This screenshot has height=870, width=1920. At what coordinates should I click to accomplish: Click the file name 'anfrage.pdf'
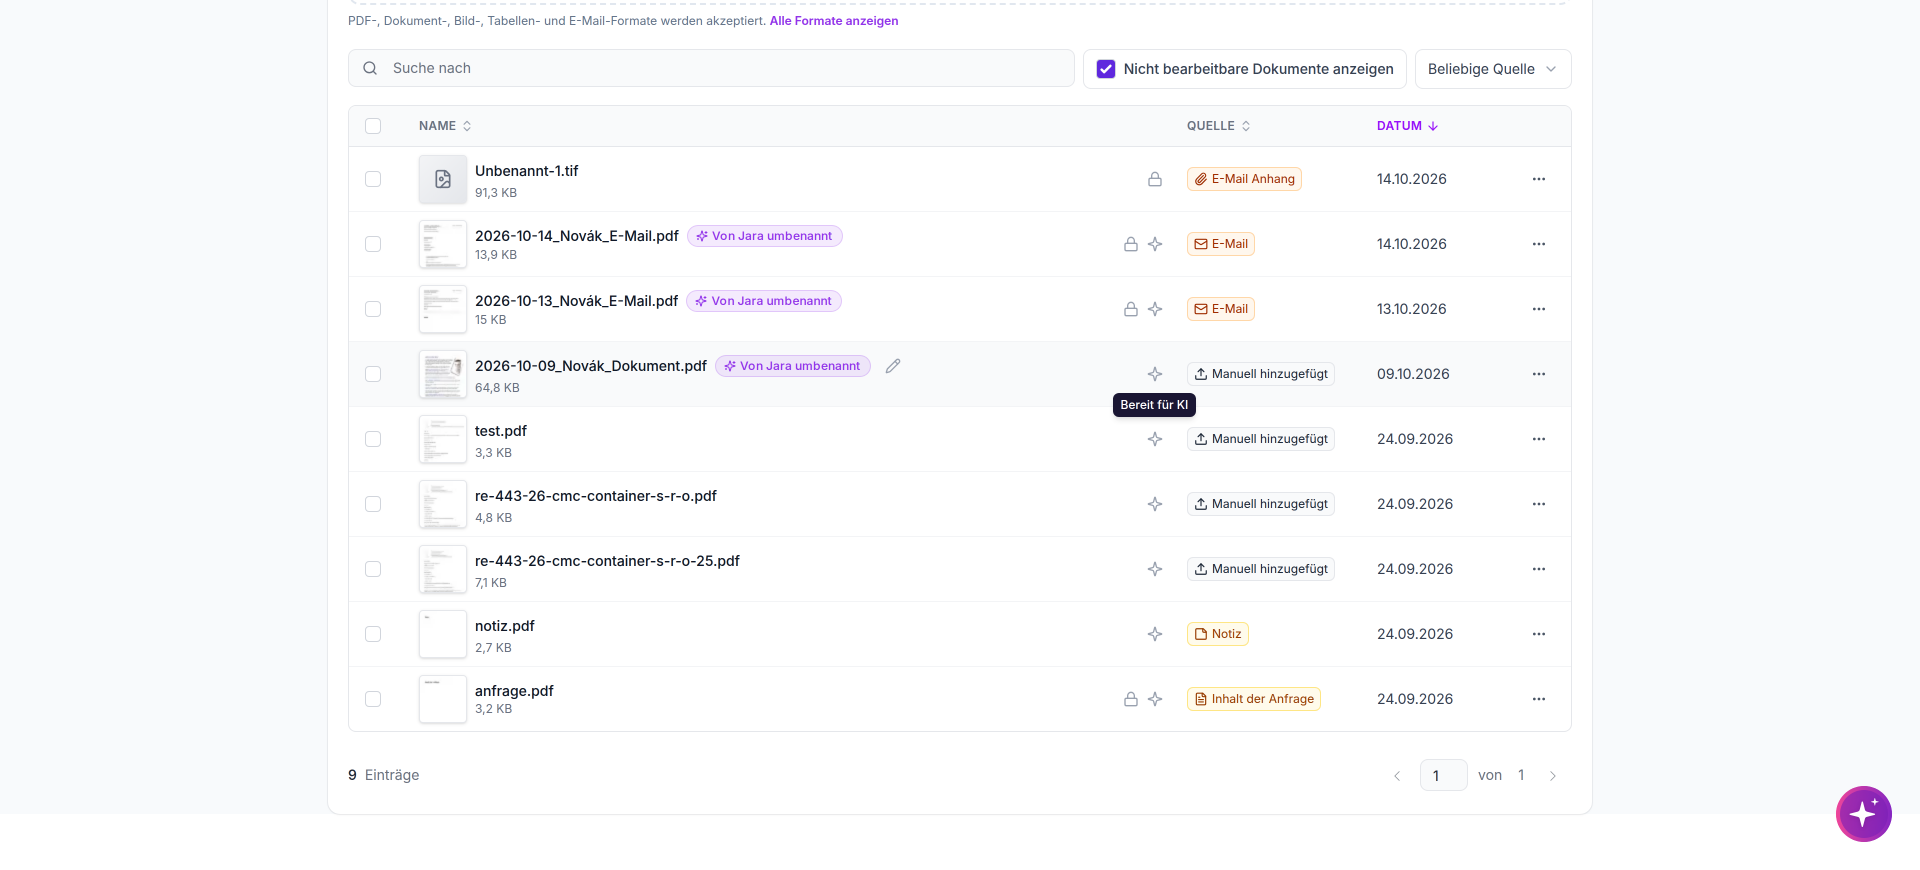(514, 691)
